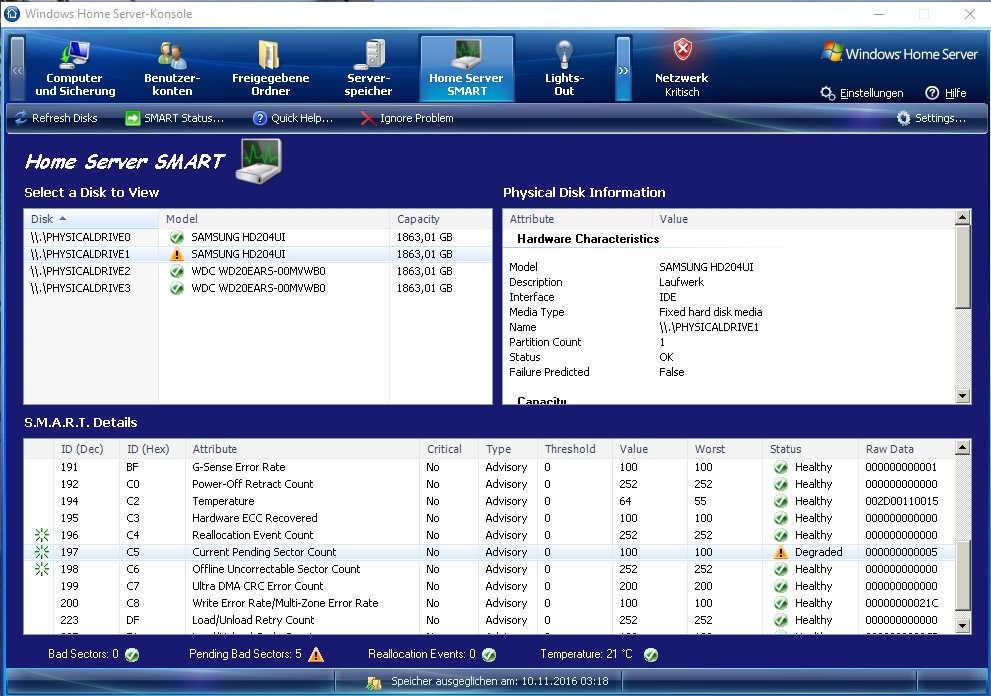Open Lights-Out lightbulb icon
The image size is (991, 696).
564,55
